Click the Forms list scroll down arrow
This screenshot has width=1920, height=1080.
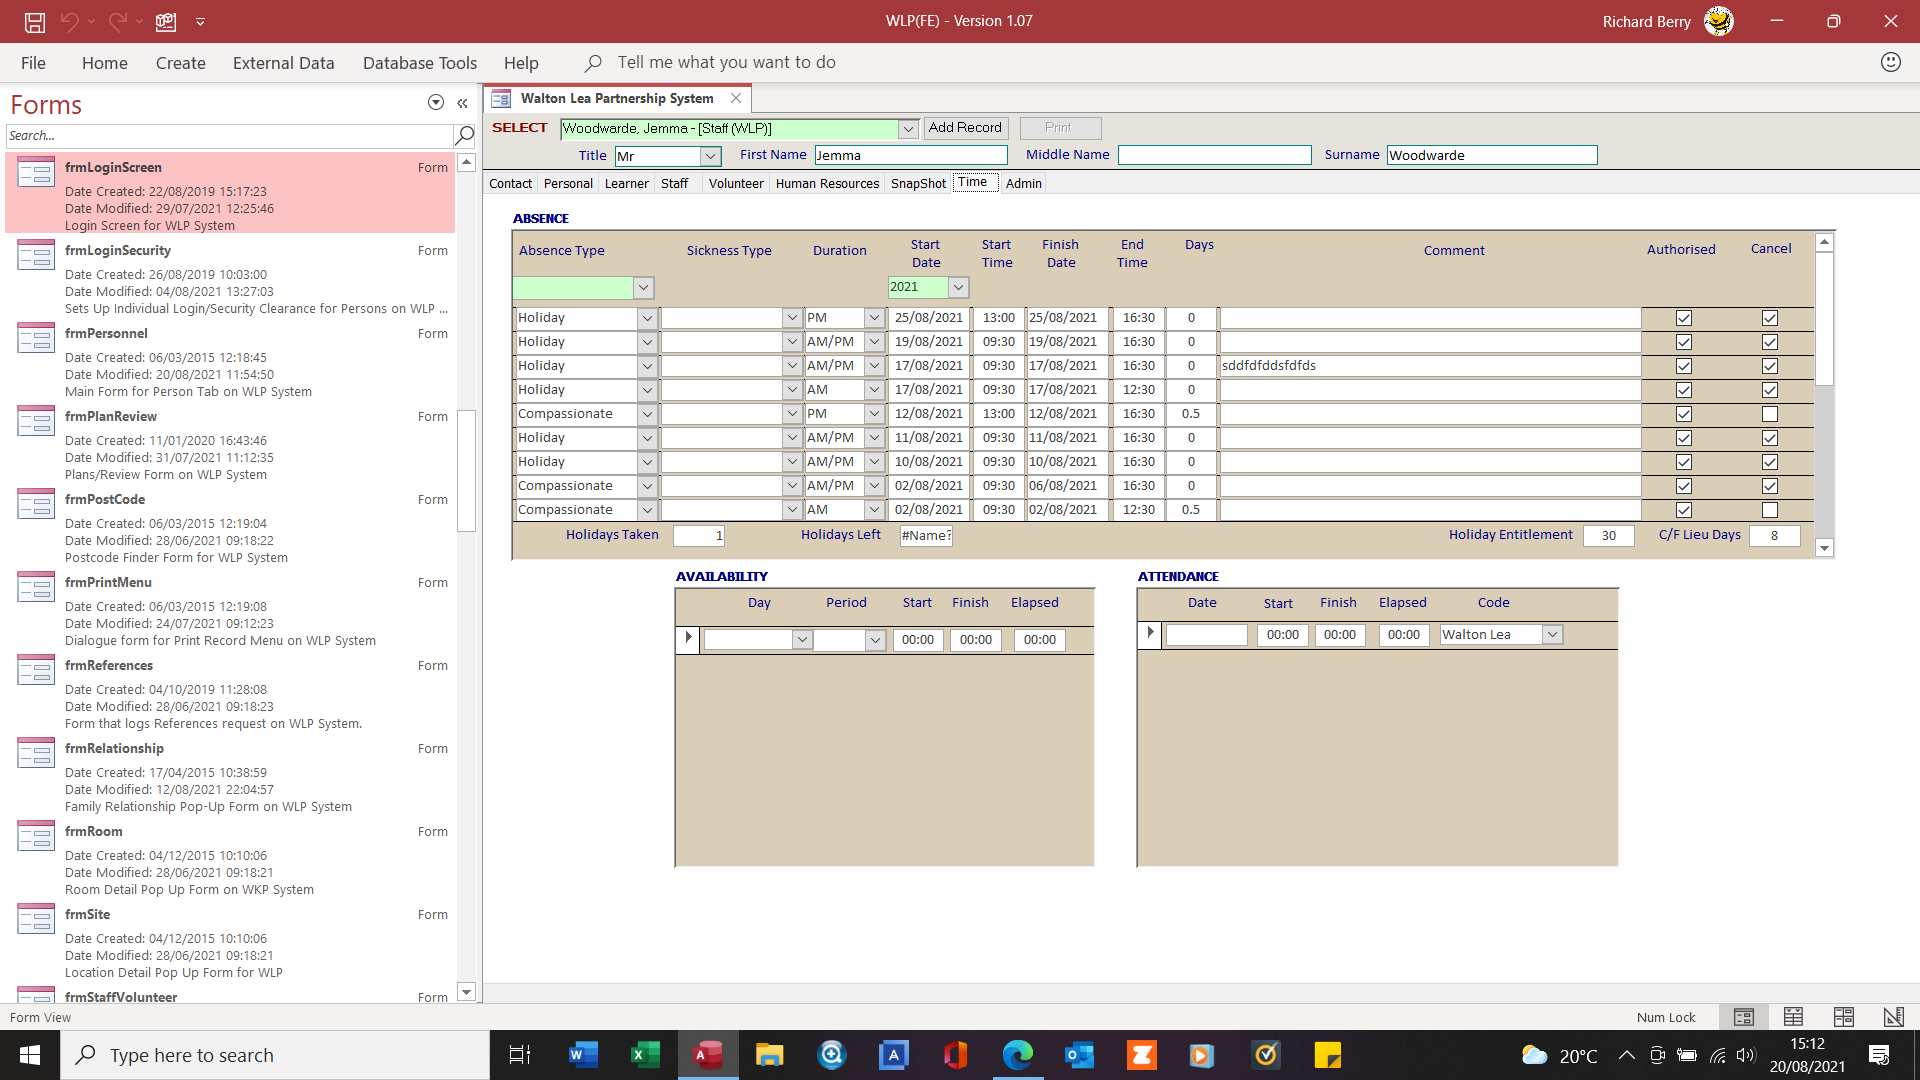[x=466, y=991]
